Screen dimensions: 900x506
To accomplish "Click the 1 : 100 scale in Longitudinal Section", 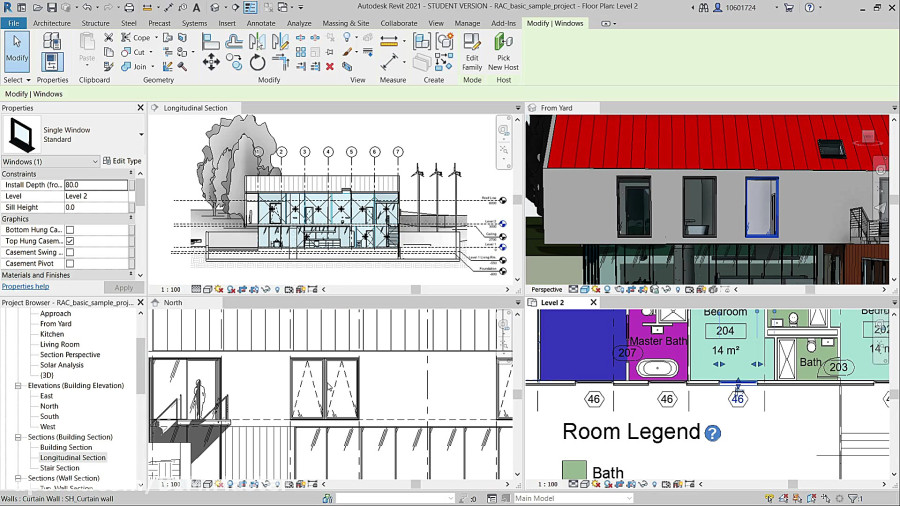I will point(170,290).
